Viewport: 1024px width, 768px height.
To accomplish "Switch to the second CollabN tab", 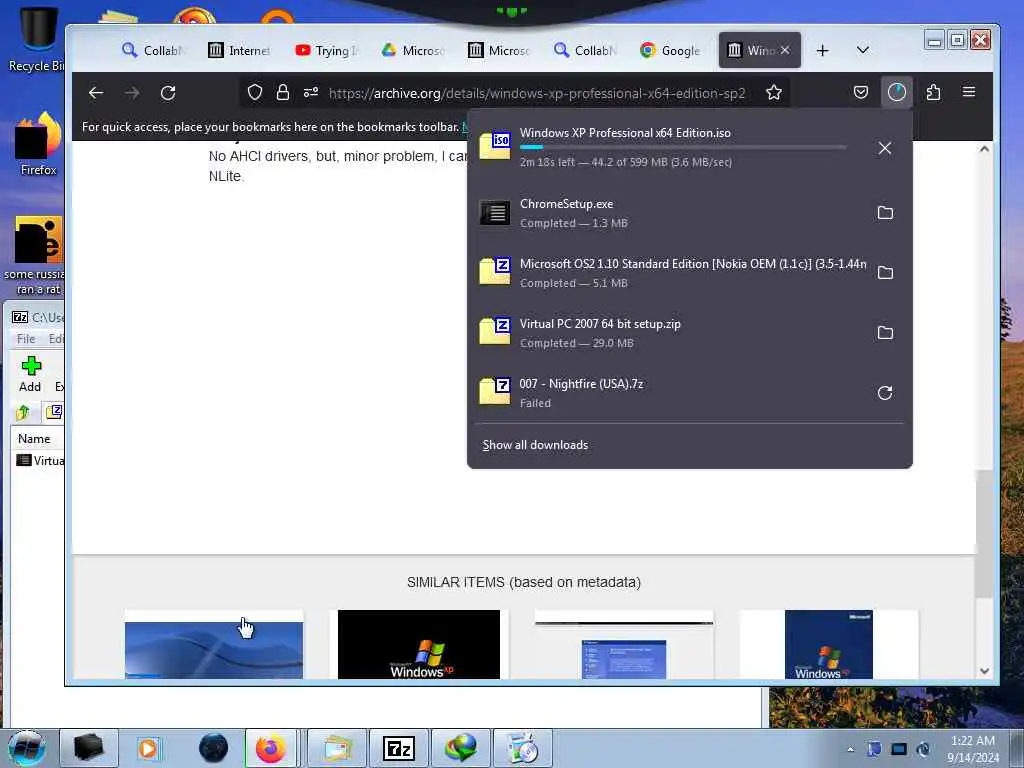I will (x=585, y=50).
